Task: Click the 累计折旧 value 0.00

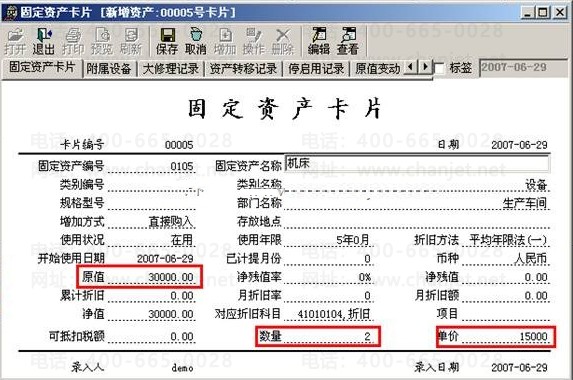Action: (182, 296)
